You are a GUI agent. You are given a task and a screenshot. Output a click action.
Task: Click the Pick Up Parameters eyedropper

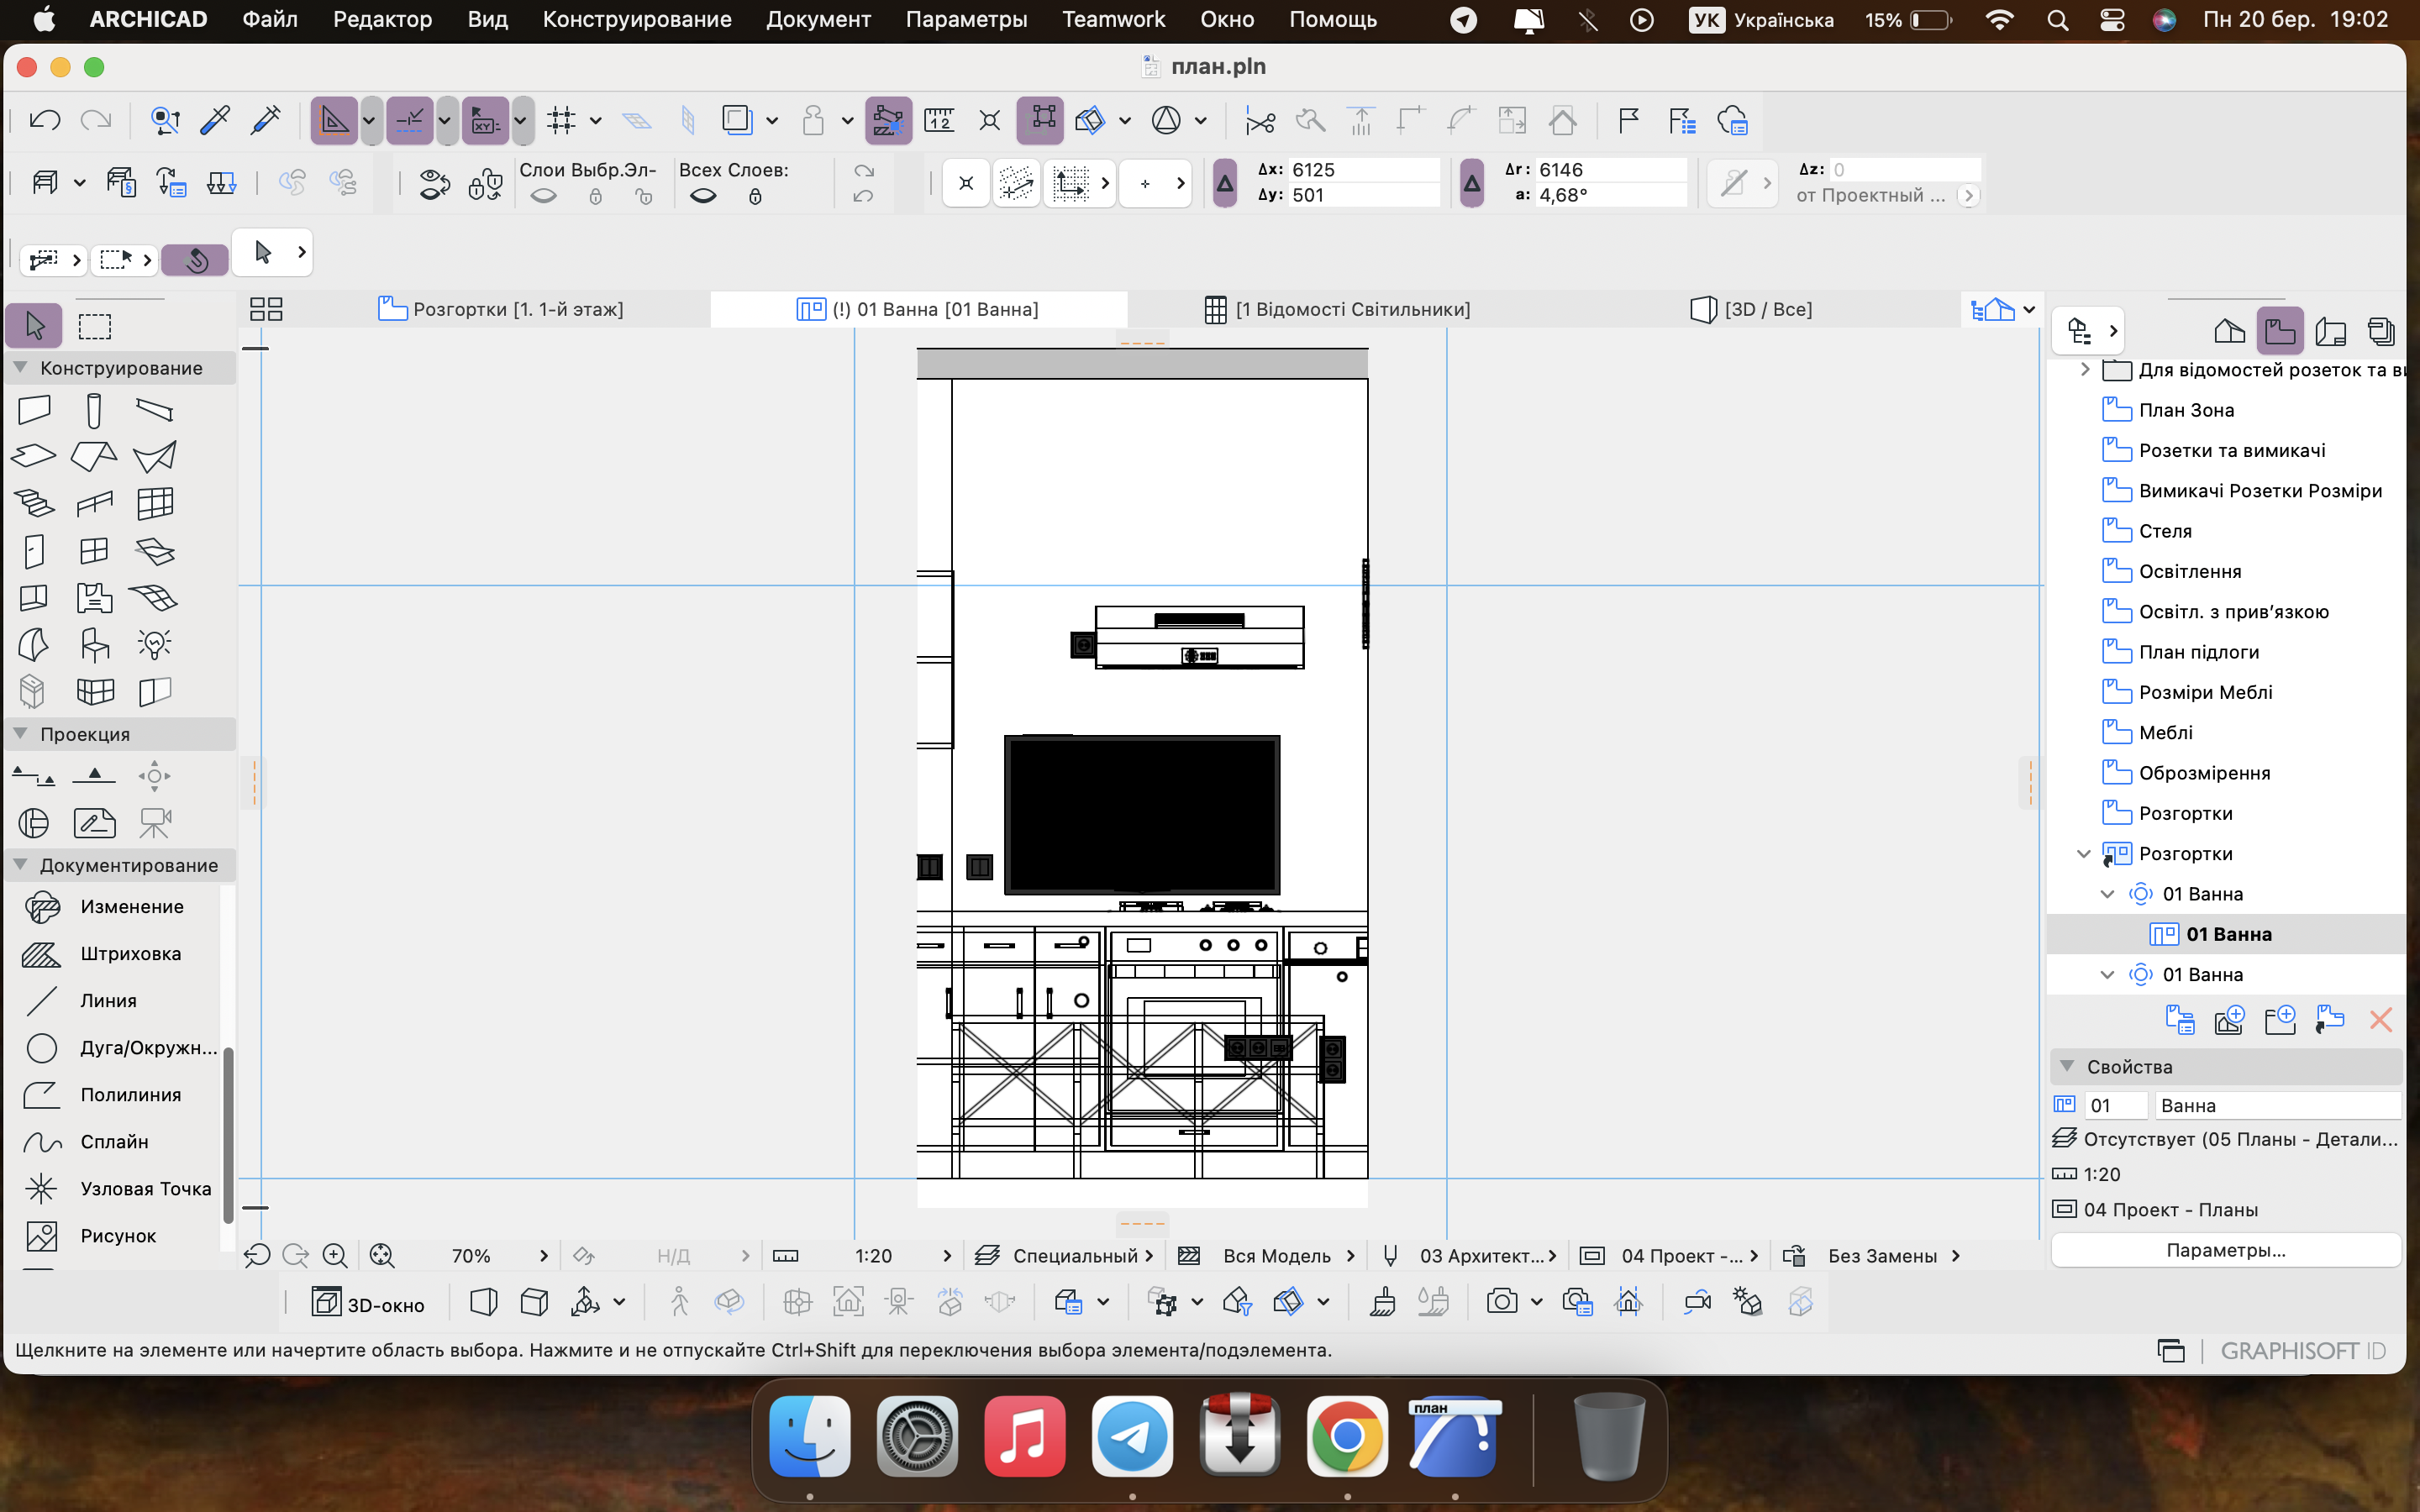[215, 121]
